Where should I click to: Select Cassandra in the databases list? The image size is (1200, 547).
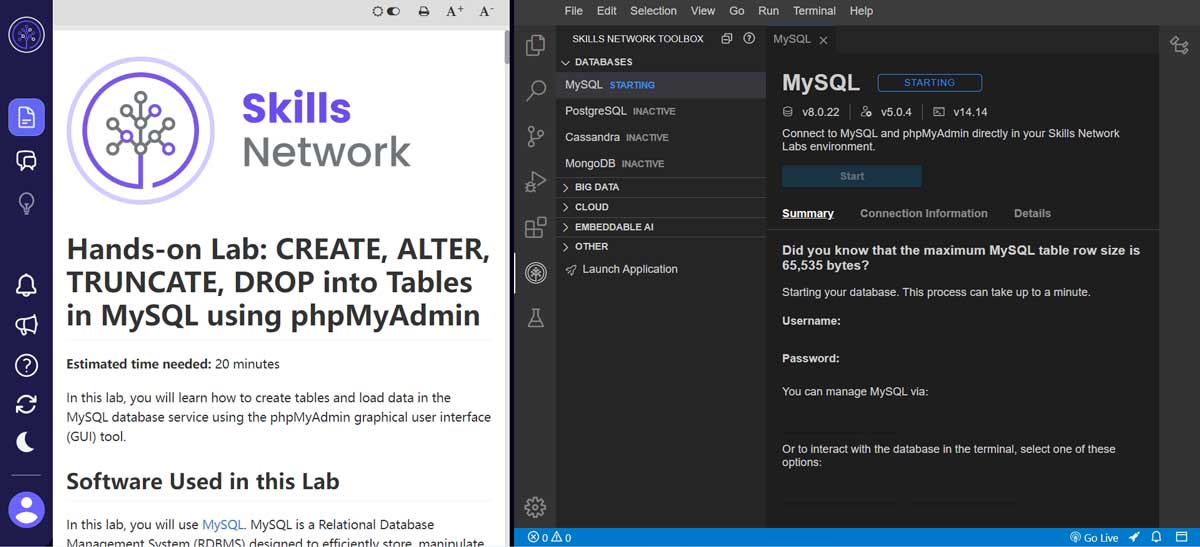[x=662, y=137]
